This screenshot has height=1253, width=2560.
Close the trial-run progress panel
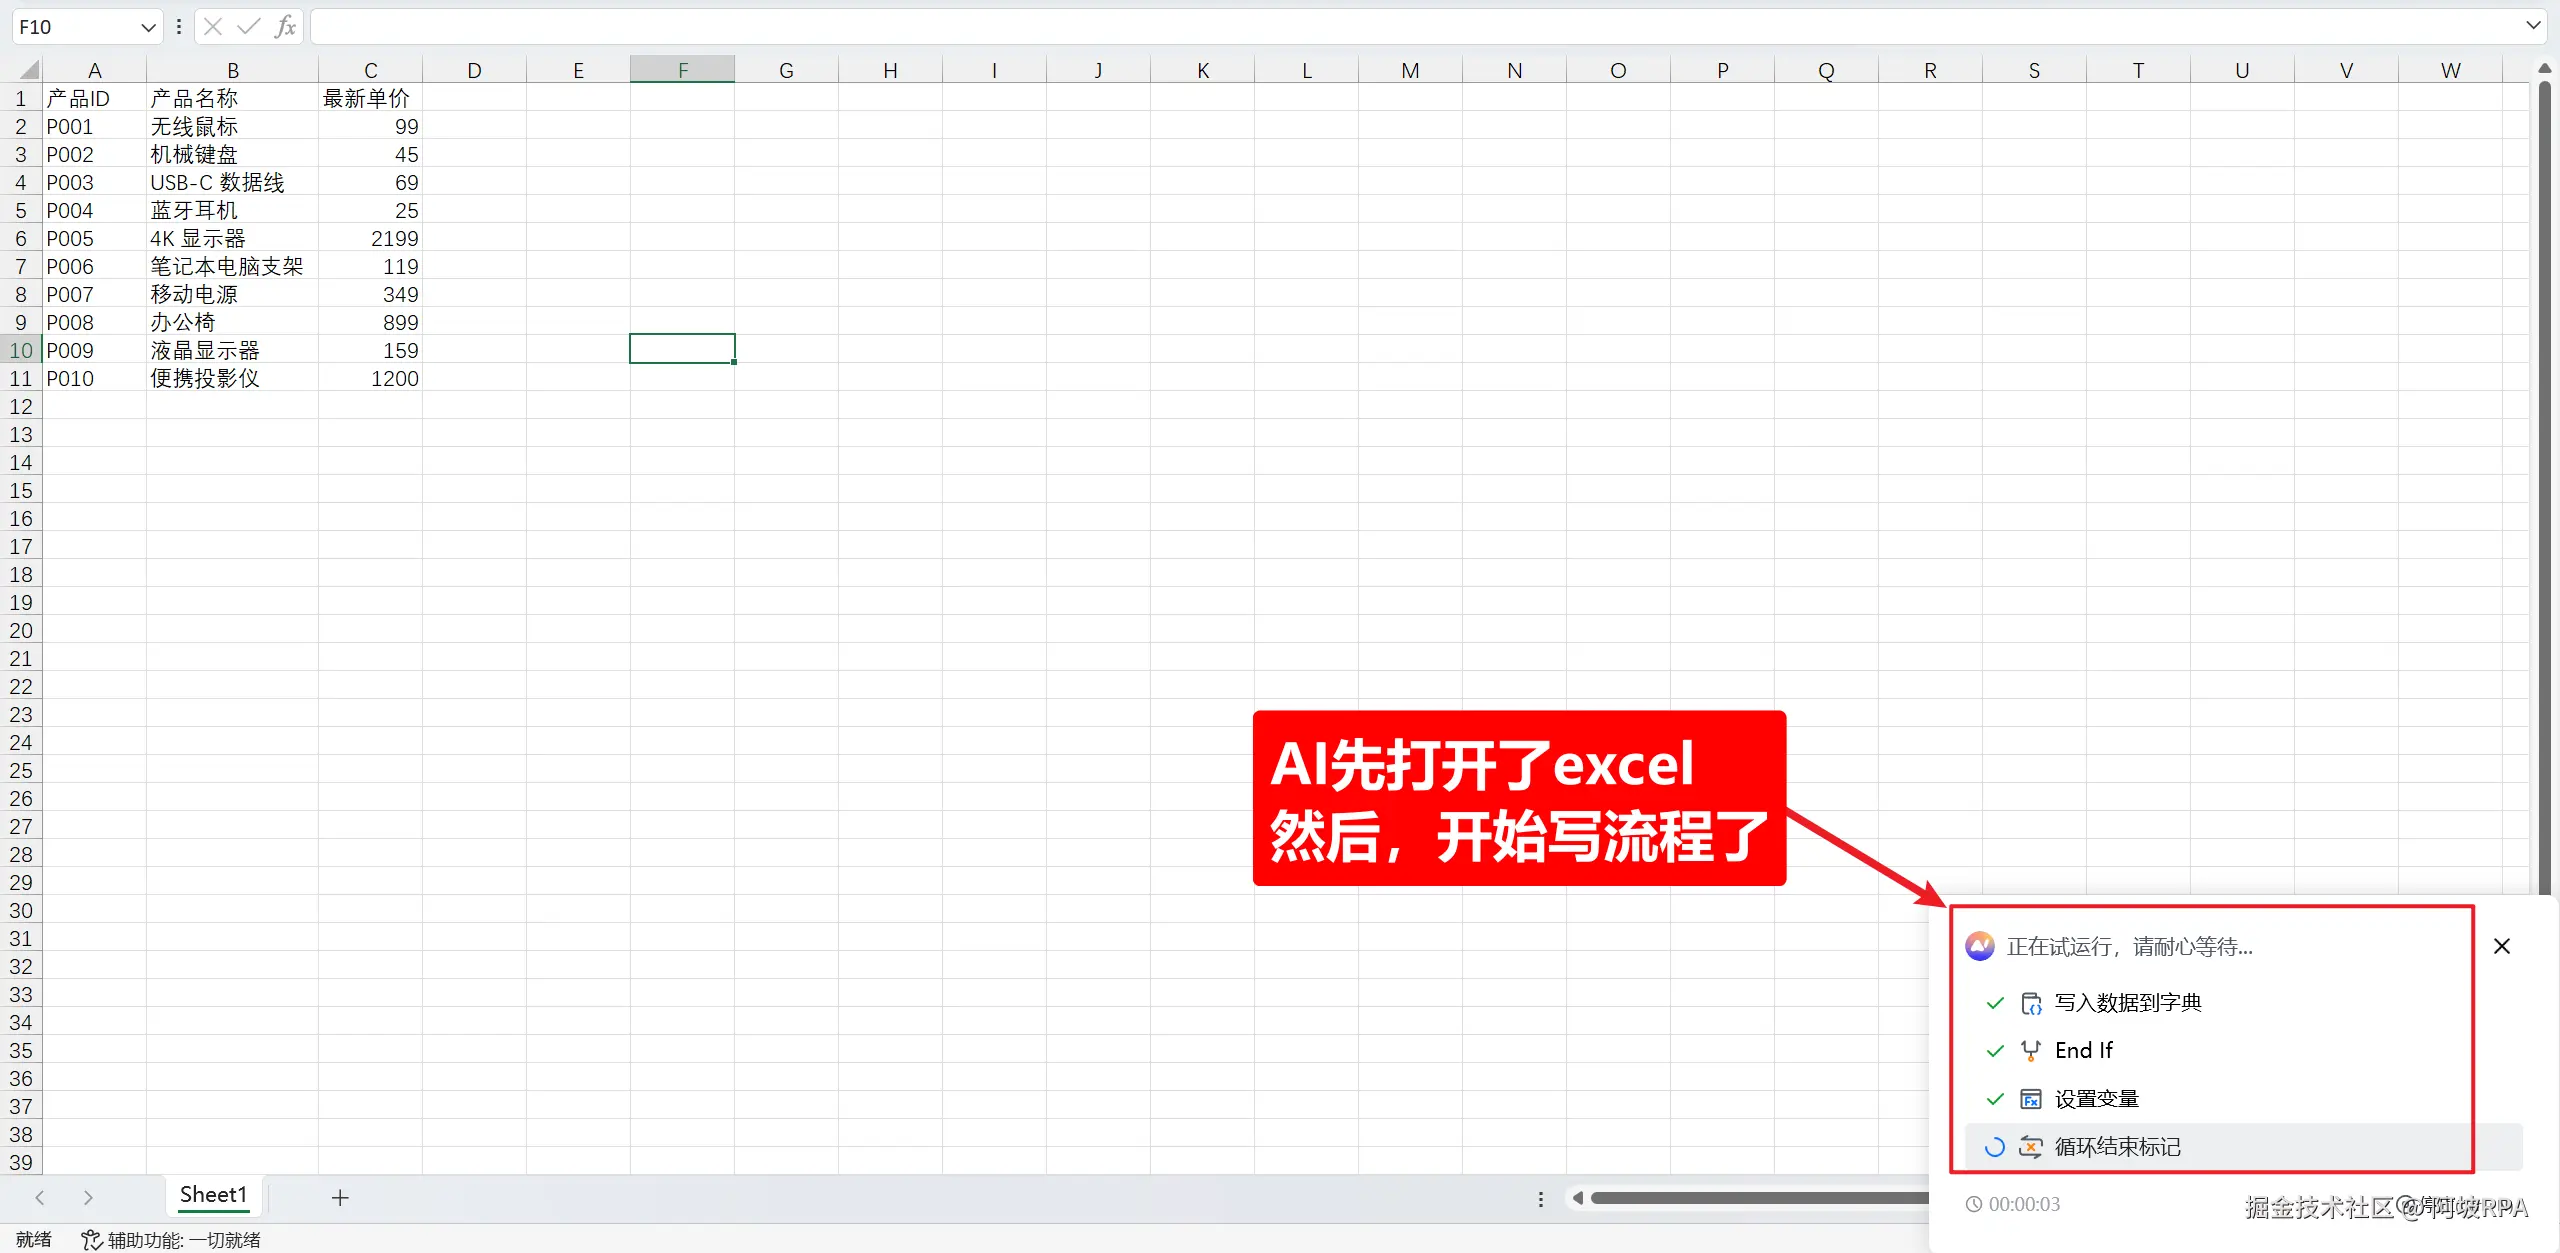[2502, 946]
